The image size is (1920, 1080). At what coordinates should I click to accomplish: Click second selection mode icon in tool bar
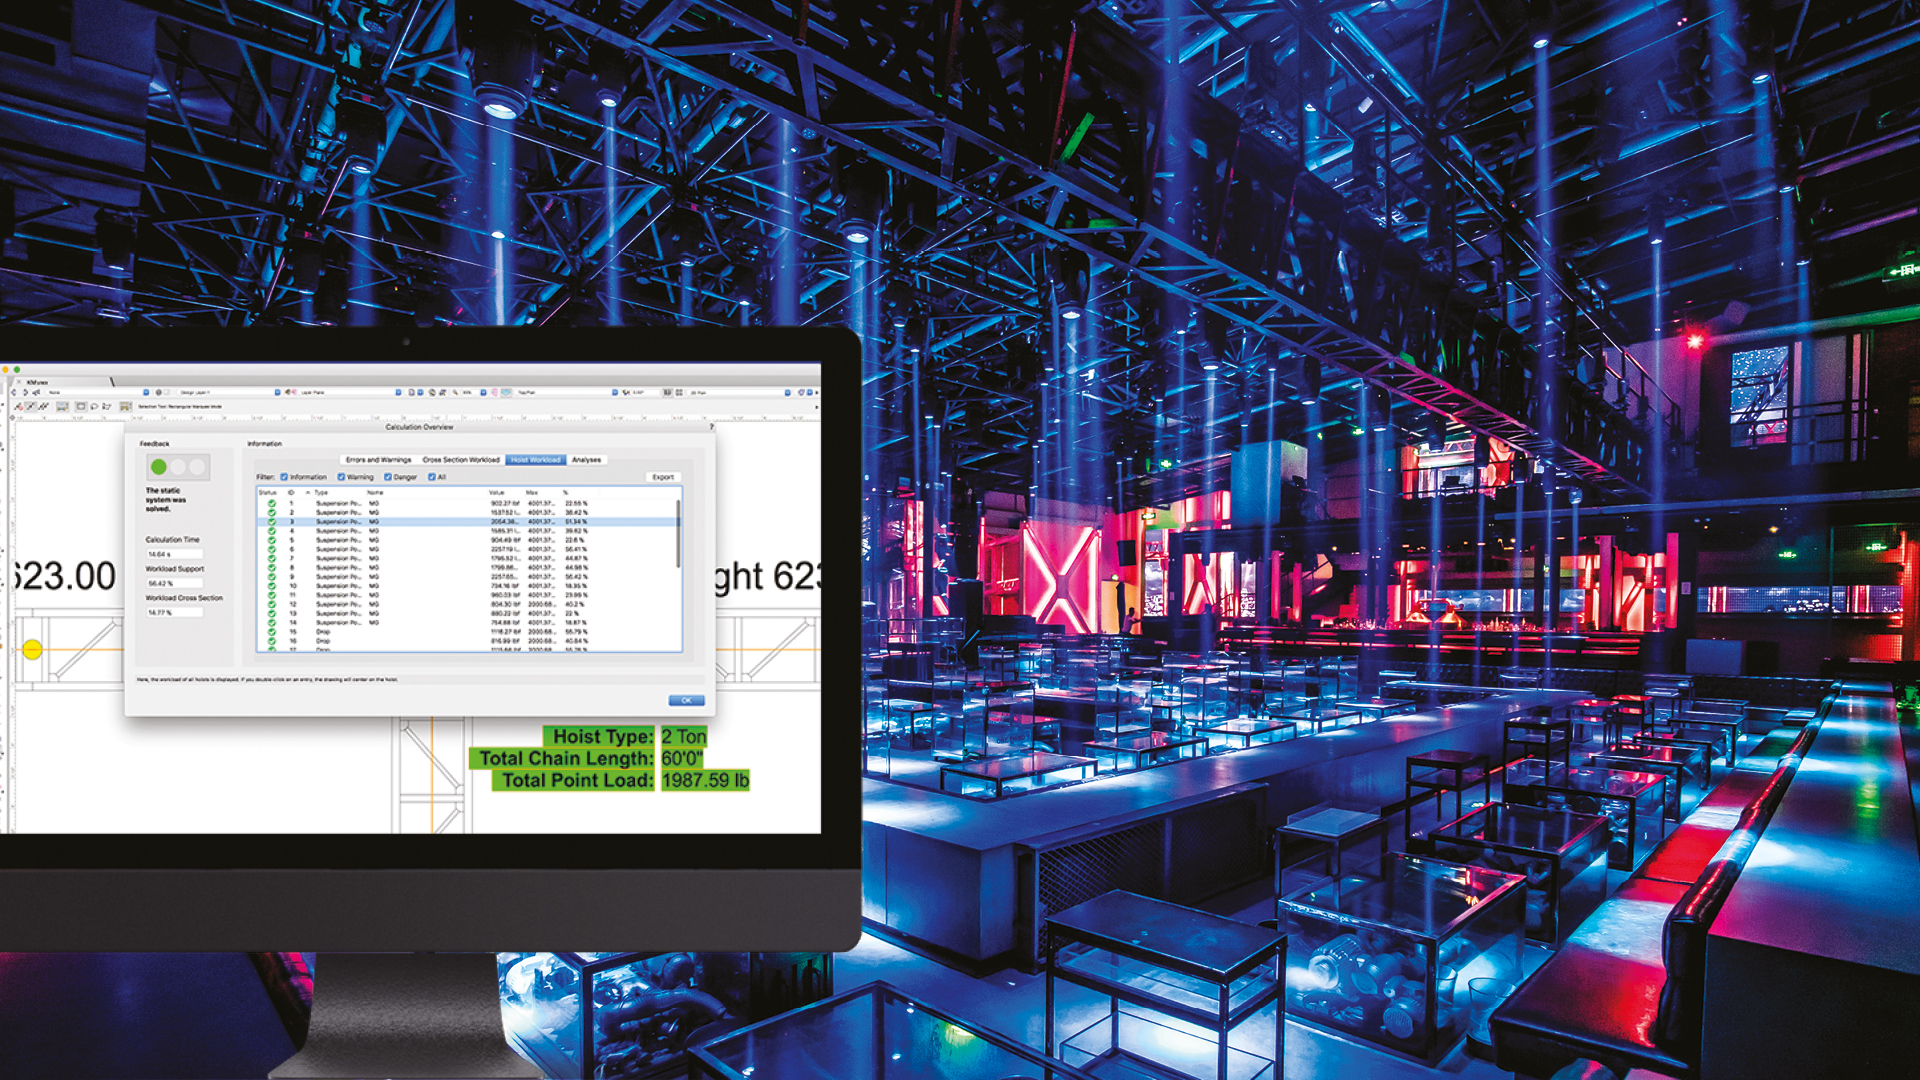click(x=30, y=406)
